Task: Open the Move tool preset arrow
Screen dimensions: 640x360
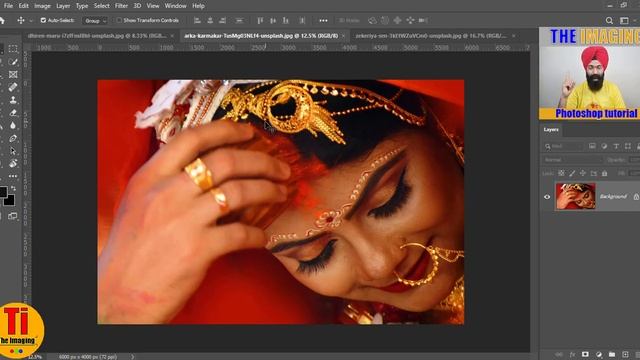Action: tap(31, 20)
